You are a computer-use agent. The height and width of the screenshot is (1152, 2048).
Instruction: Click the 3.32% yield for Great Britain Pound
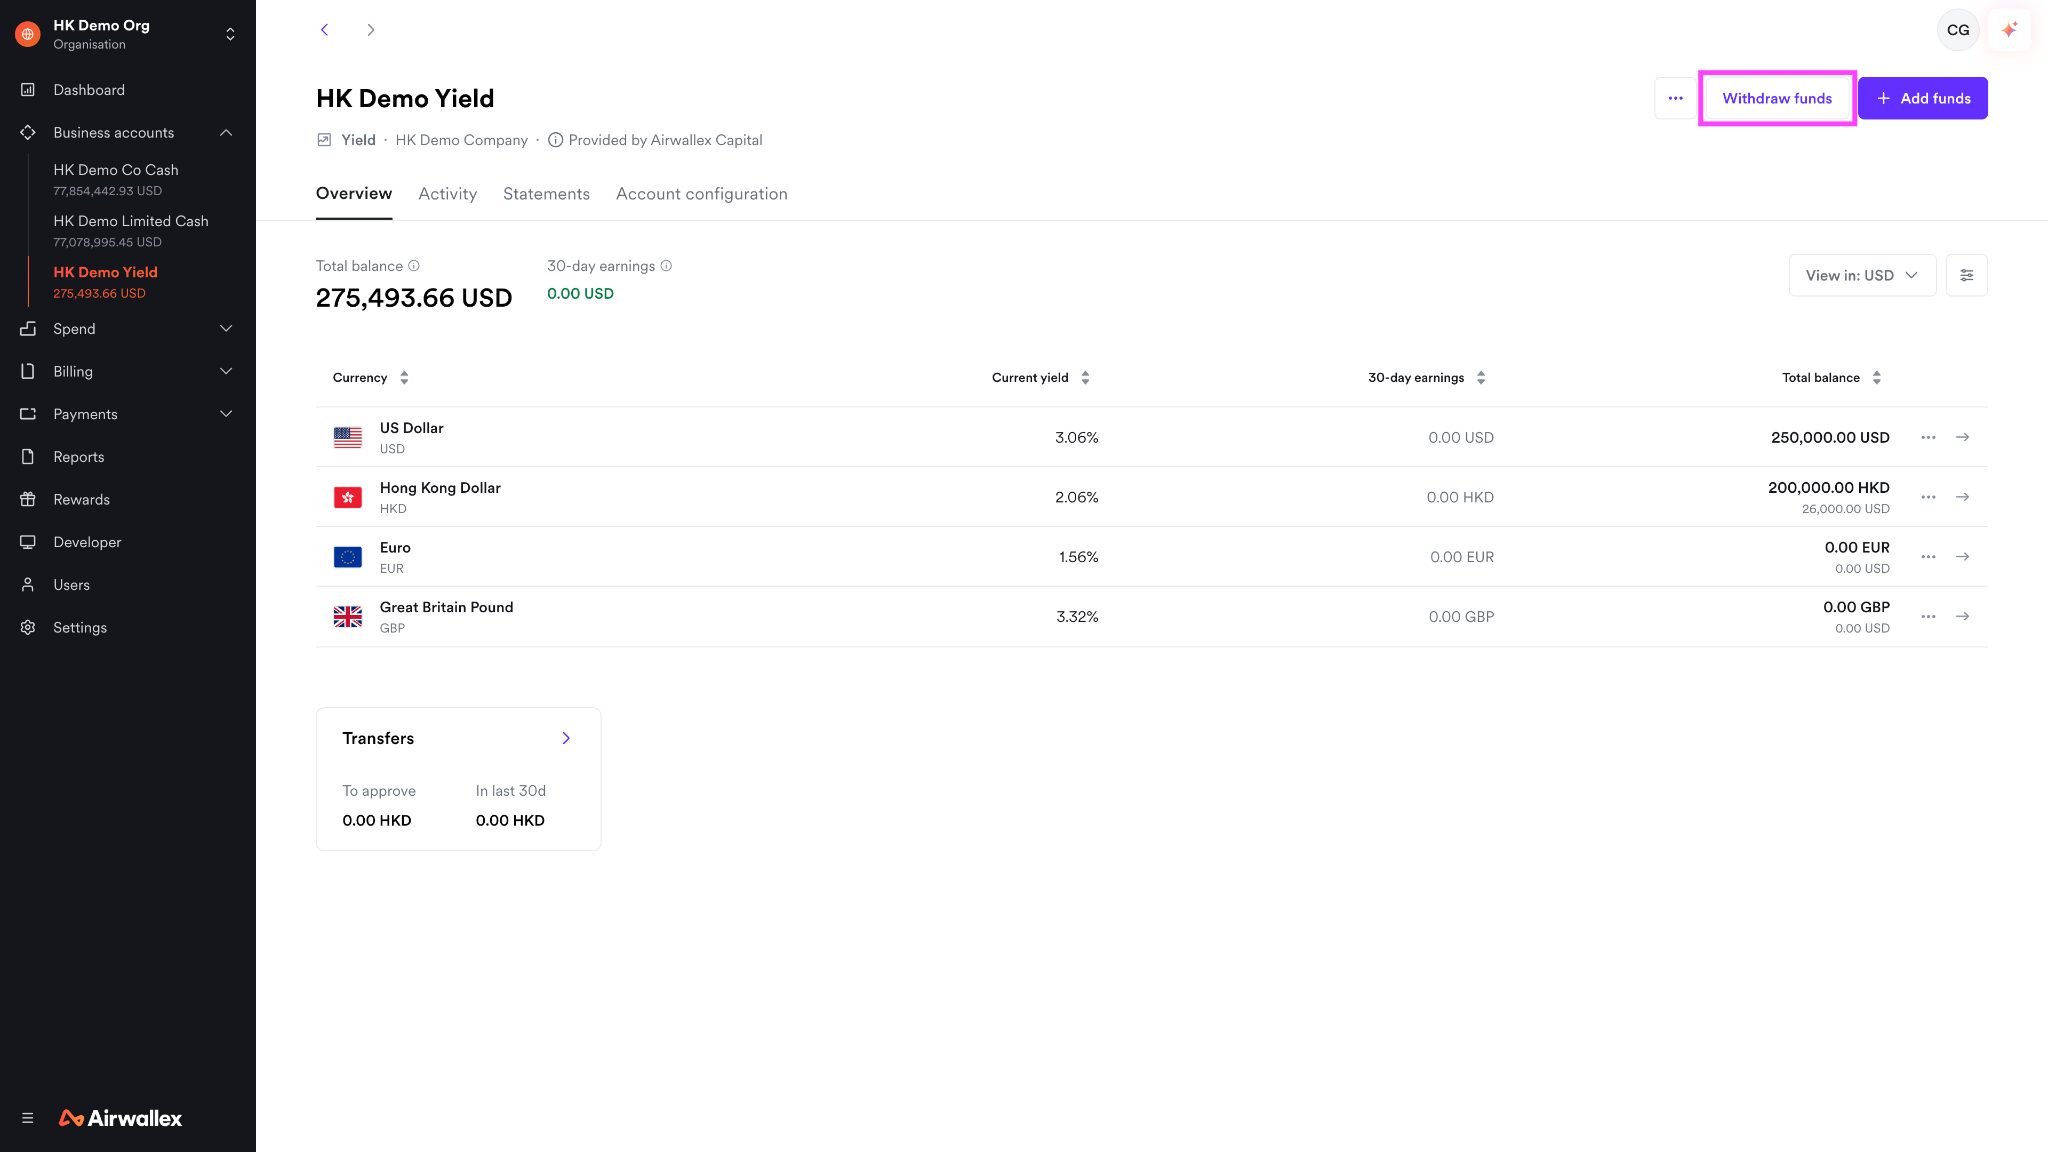point(1077,617)
